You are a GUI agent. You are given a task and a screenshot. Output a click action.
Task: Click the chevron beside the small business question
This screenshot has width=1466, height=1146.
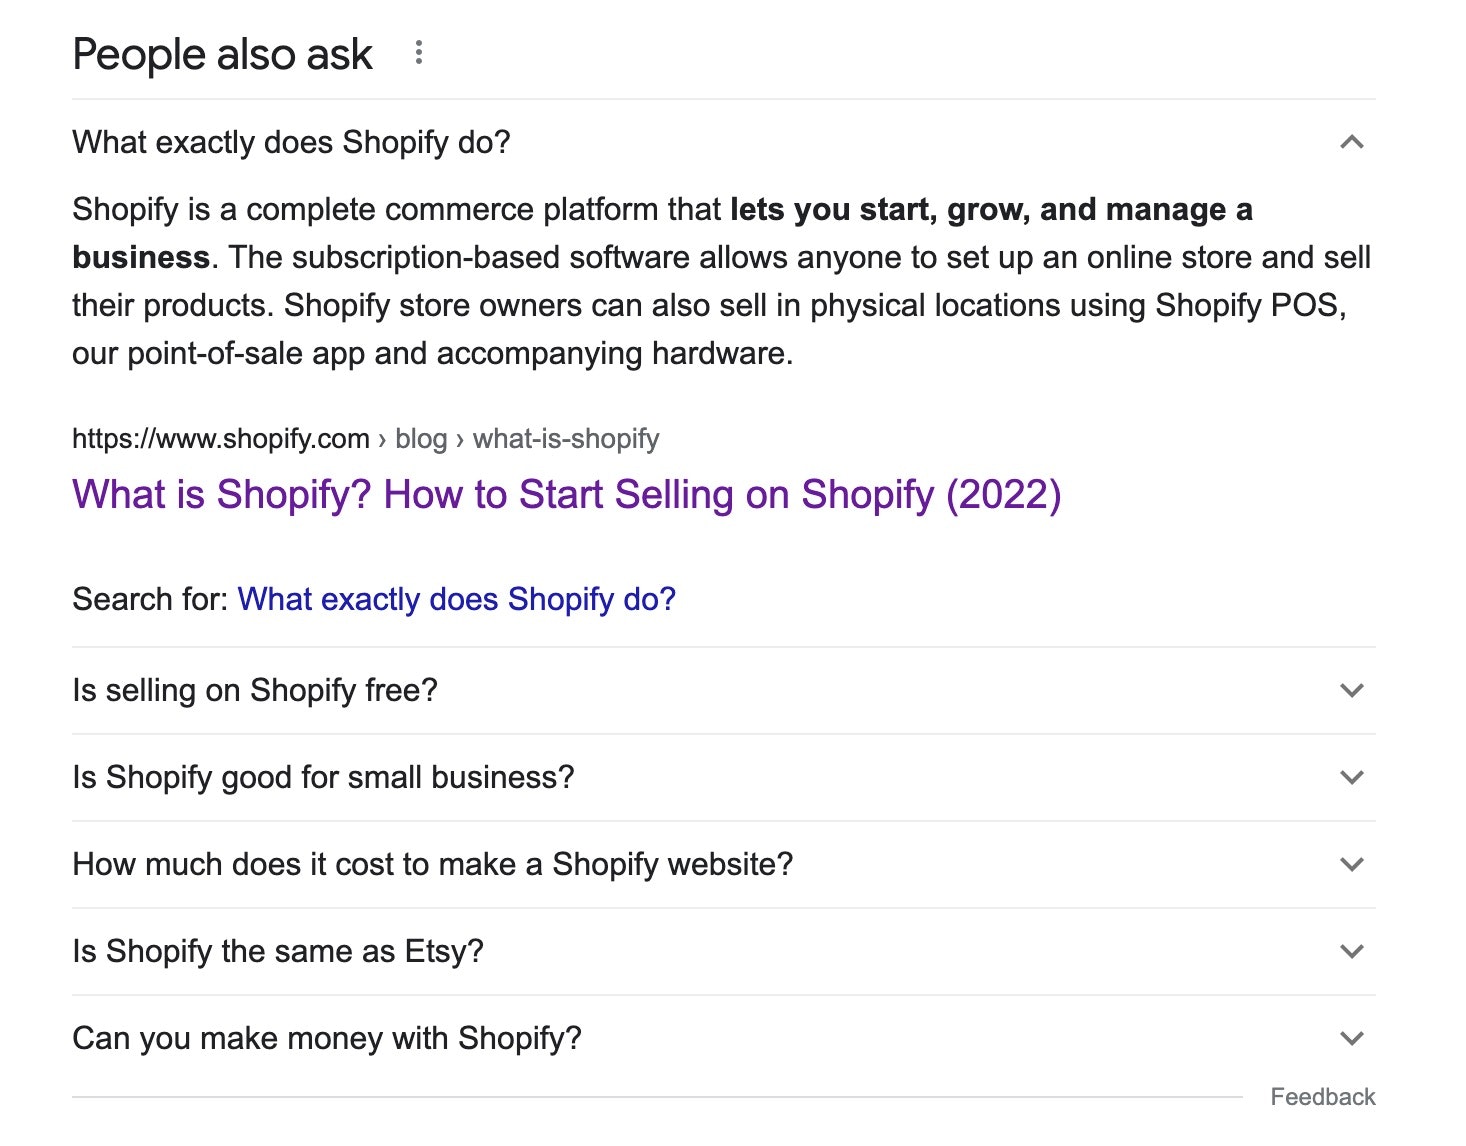tap(1351, 777)
